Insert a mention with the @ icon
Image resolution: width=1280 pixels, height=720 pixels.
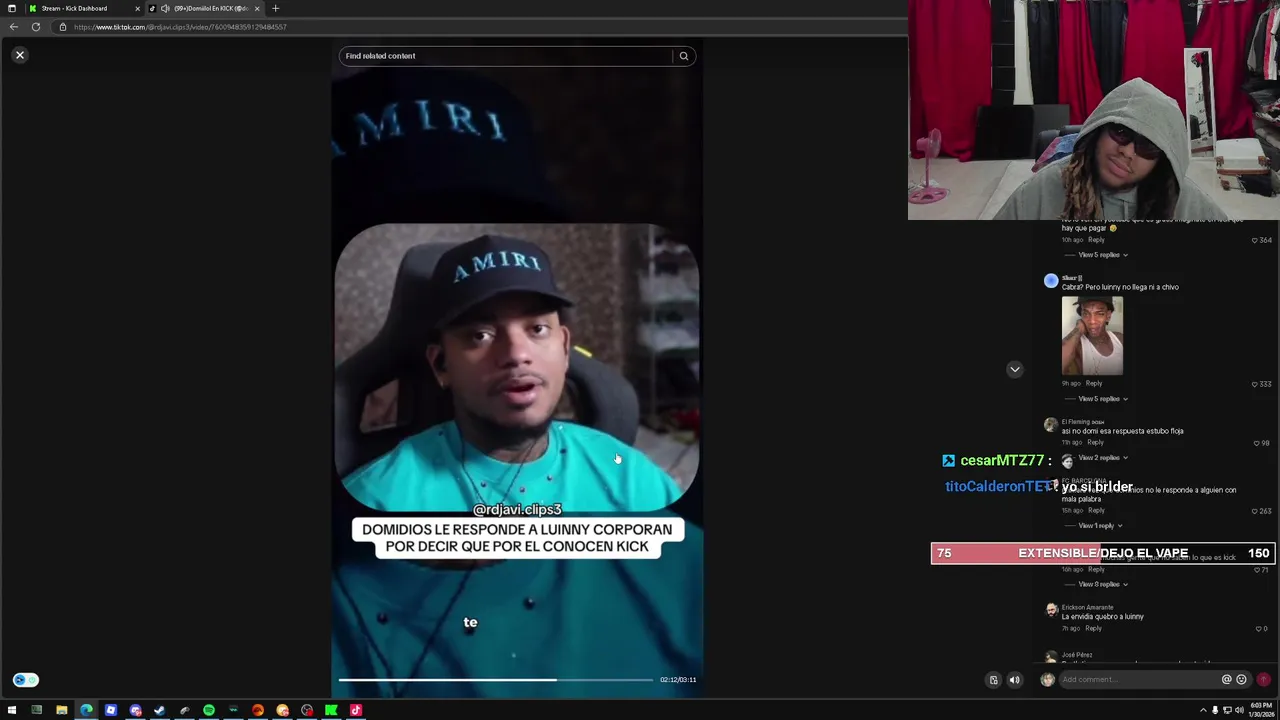click(x=1226, y=680)
